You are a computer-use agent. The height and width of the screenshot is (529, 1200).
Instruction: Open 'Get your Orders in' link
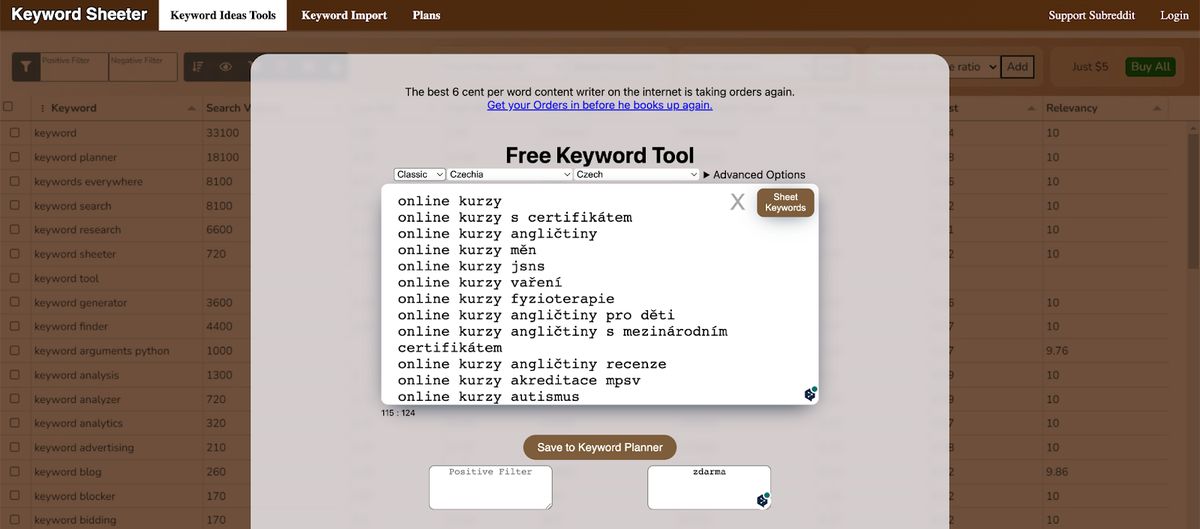coord(600,105)
